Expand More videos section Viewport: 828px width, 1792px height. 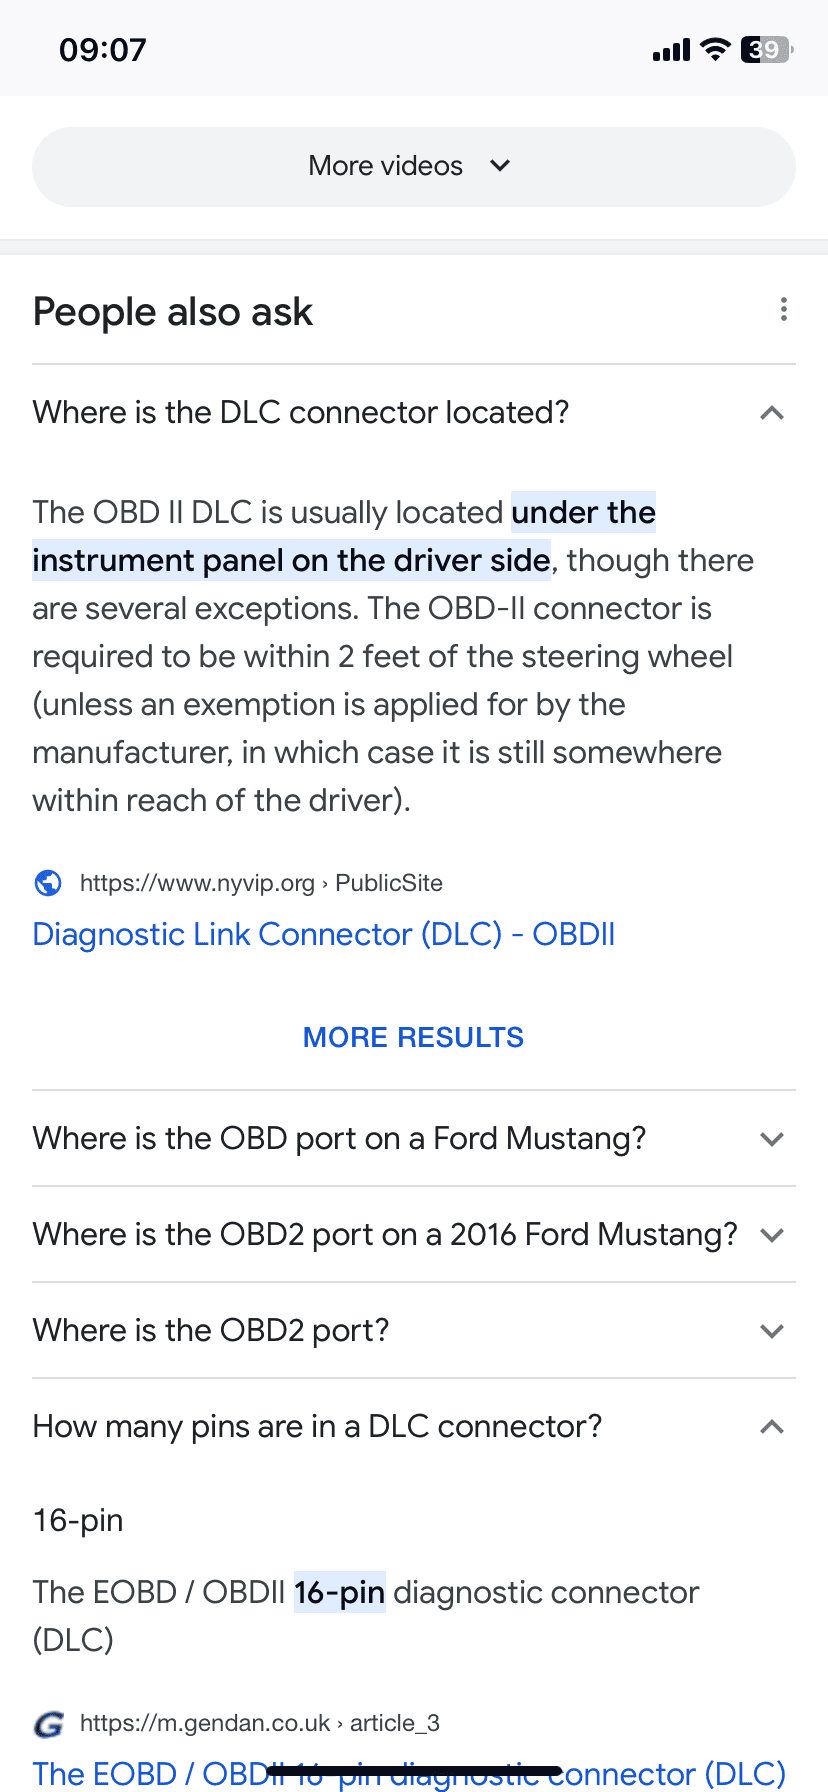pos(414,166)
